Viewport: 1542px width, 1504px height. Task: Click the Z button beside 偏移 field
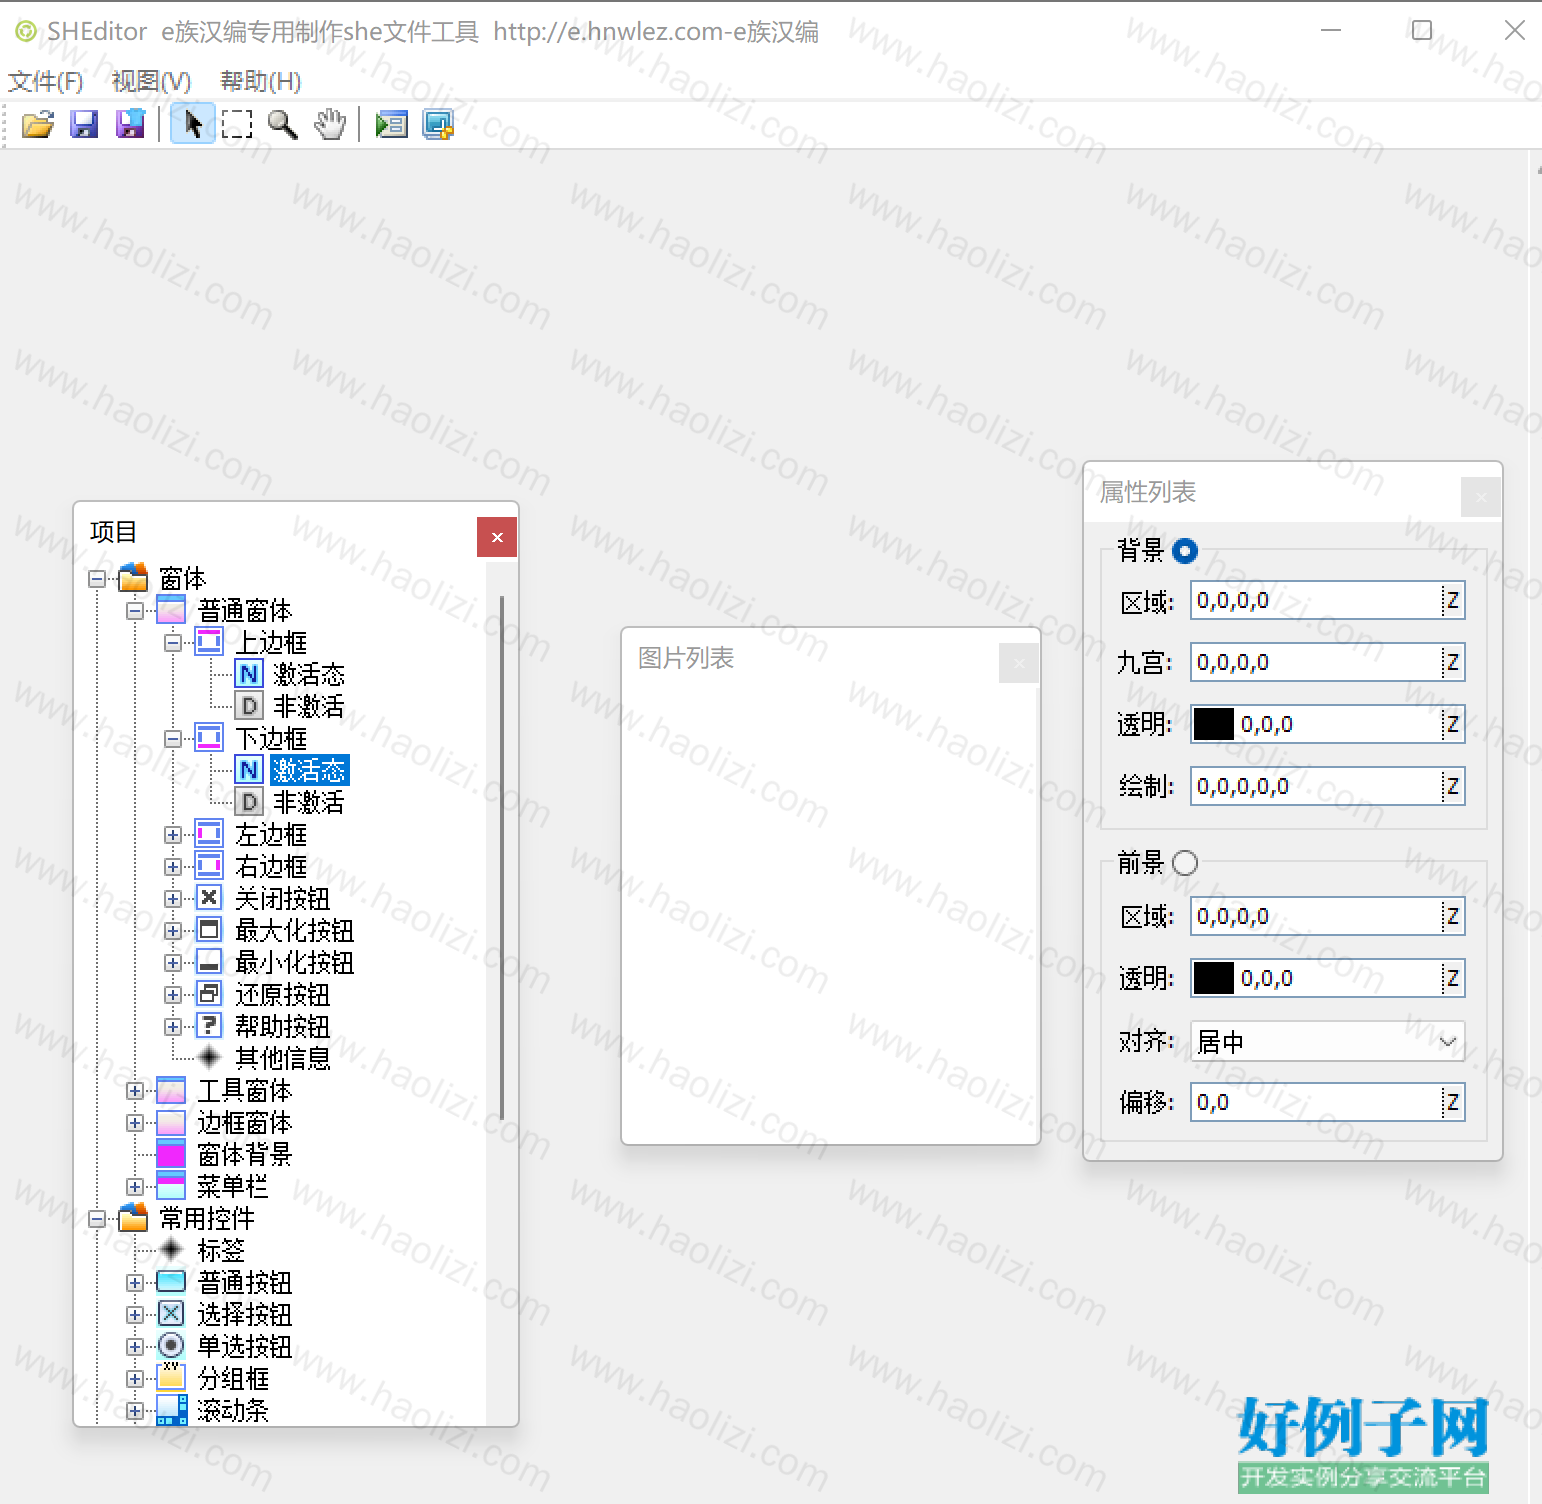coord(1452,1102)
